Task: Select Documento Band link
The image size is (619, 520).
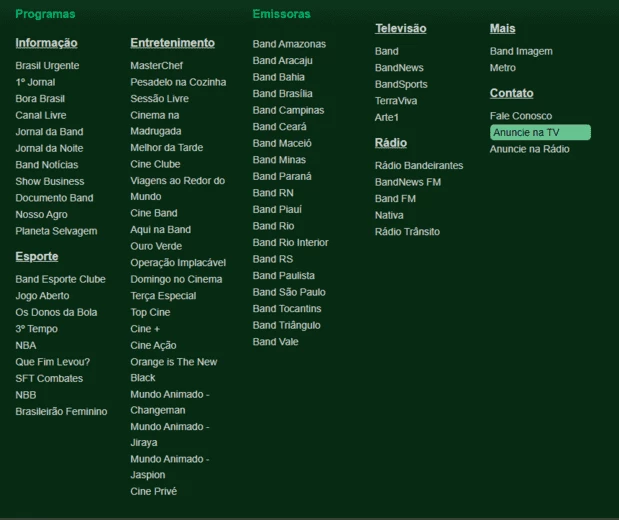Action: [x=54, y=198]
